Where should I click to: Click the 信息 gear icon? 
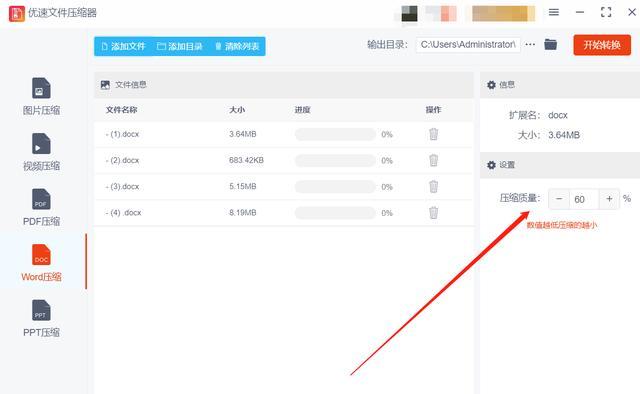pos(491,85)
